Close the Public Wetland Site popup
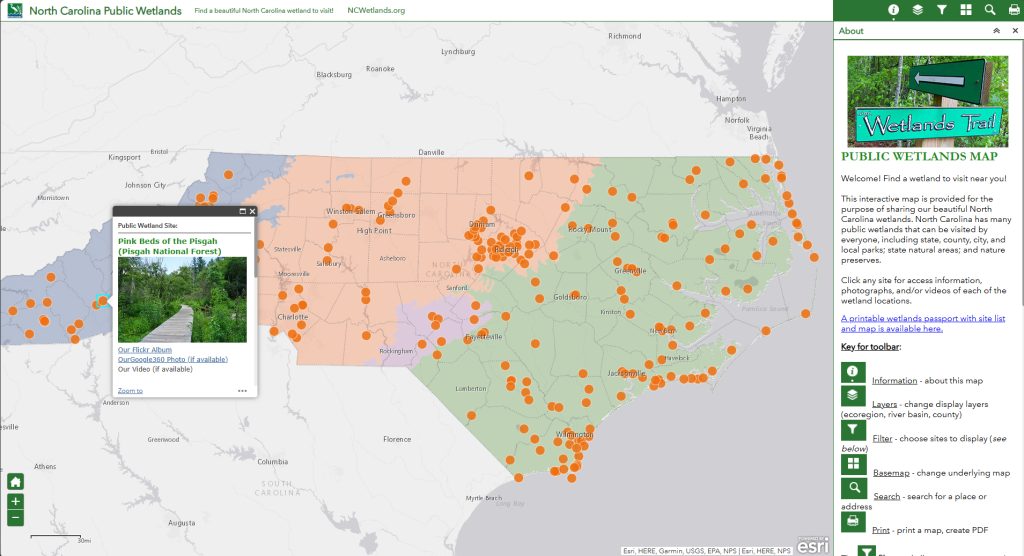1024x556 pixels. coord(252,211)
